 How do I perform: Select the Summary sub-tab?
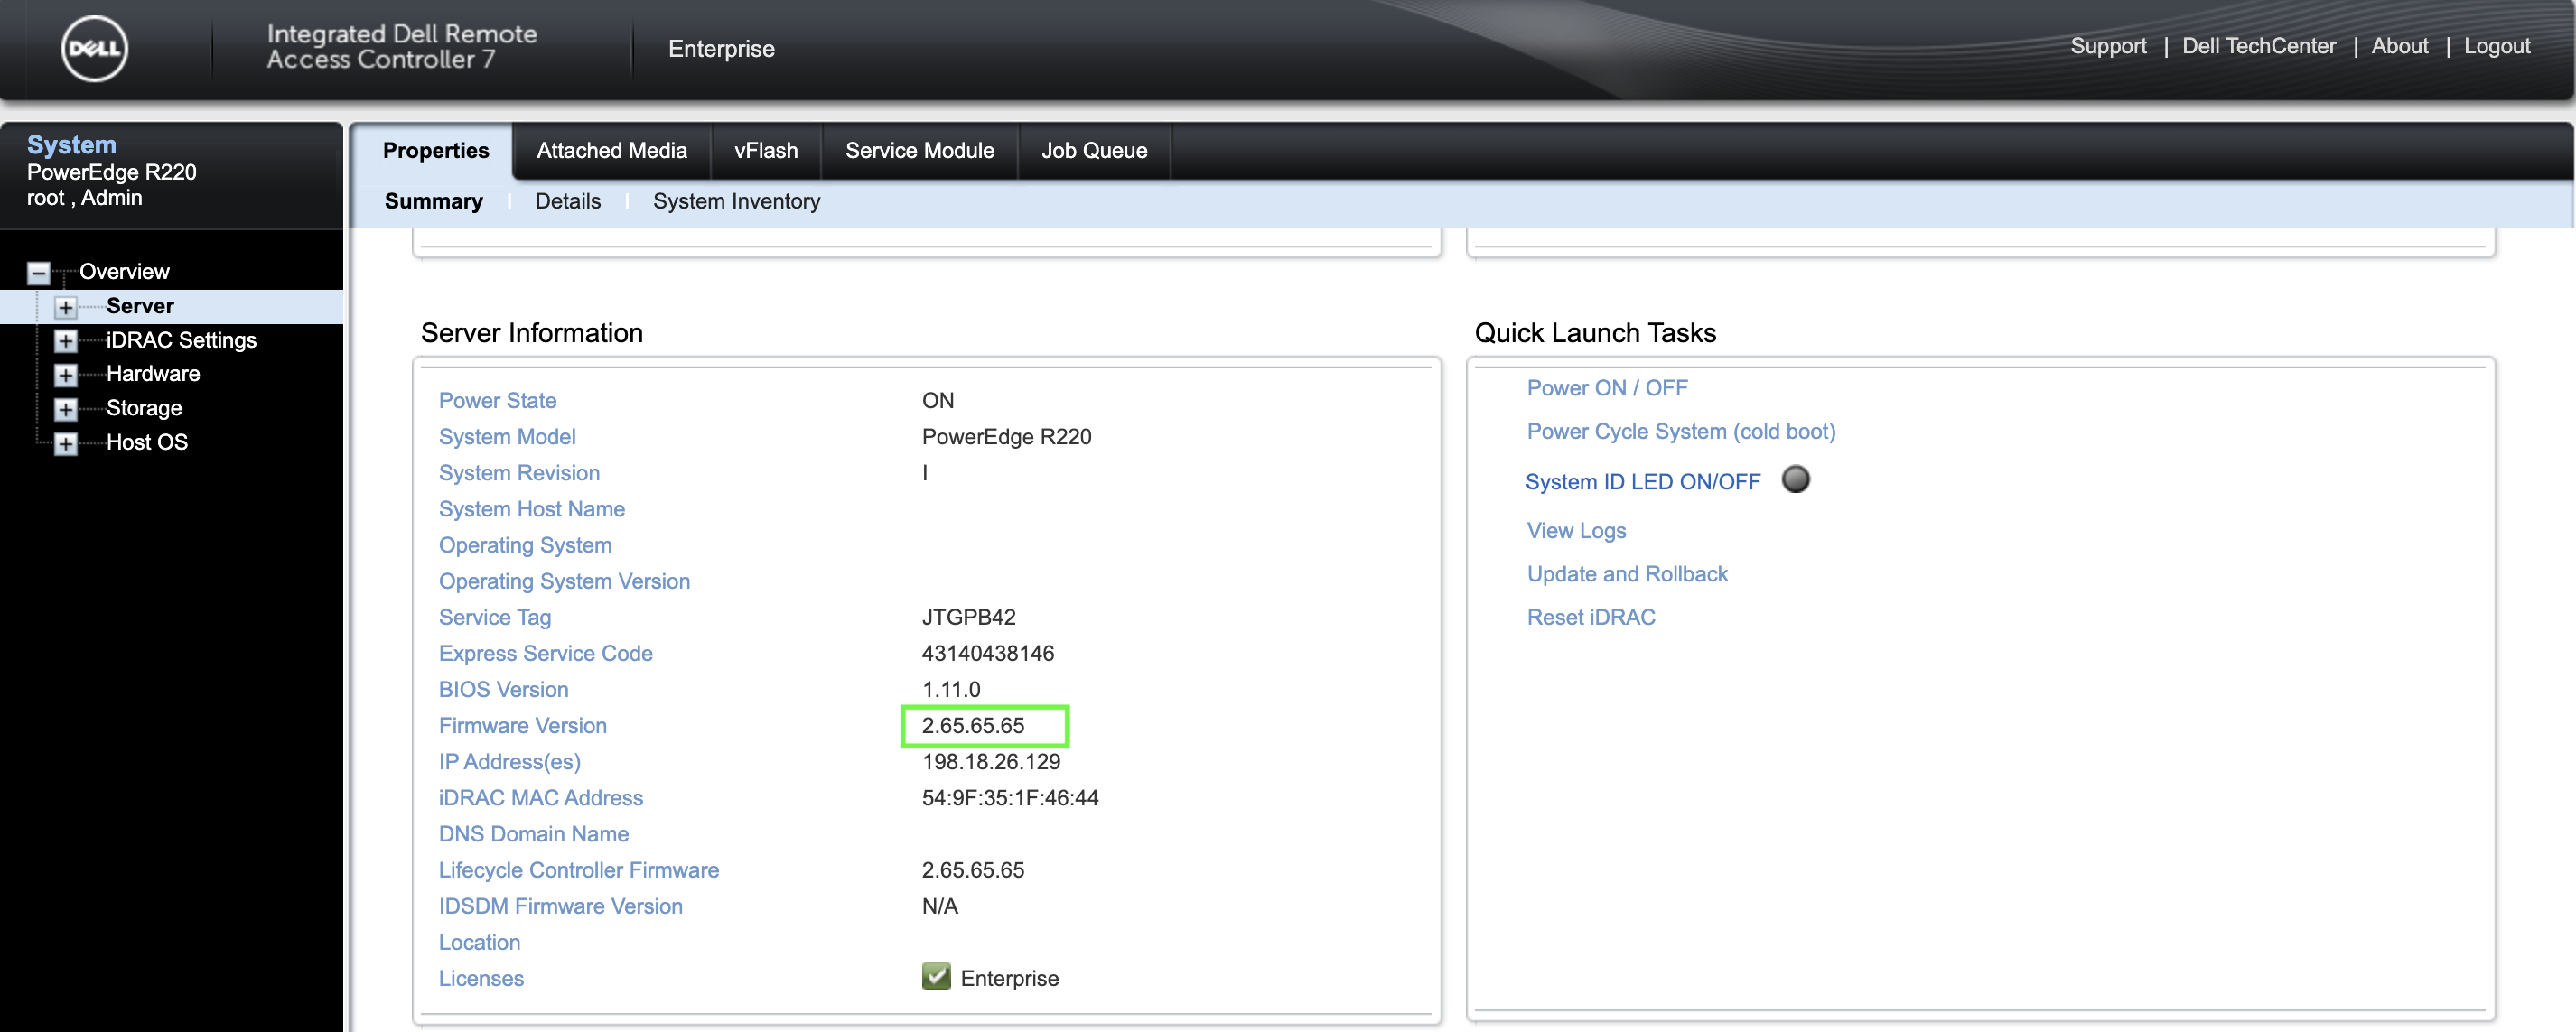433,201
